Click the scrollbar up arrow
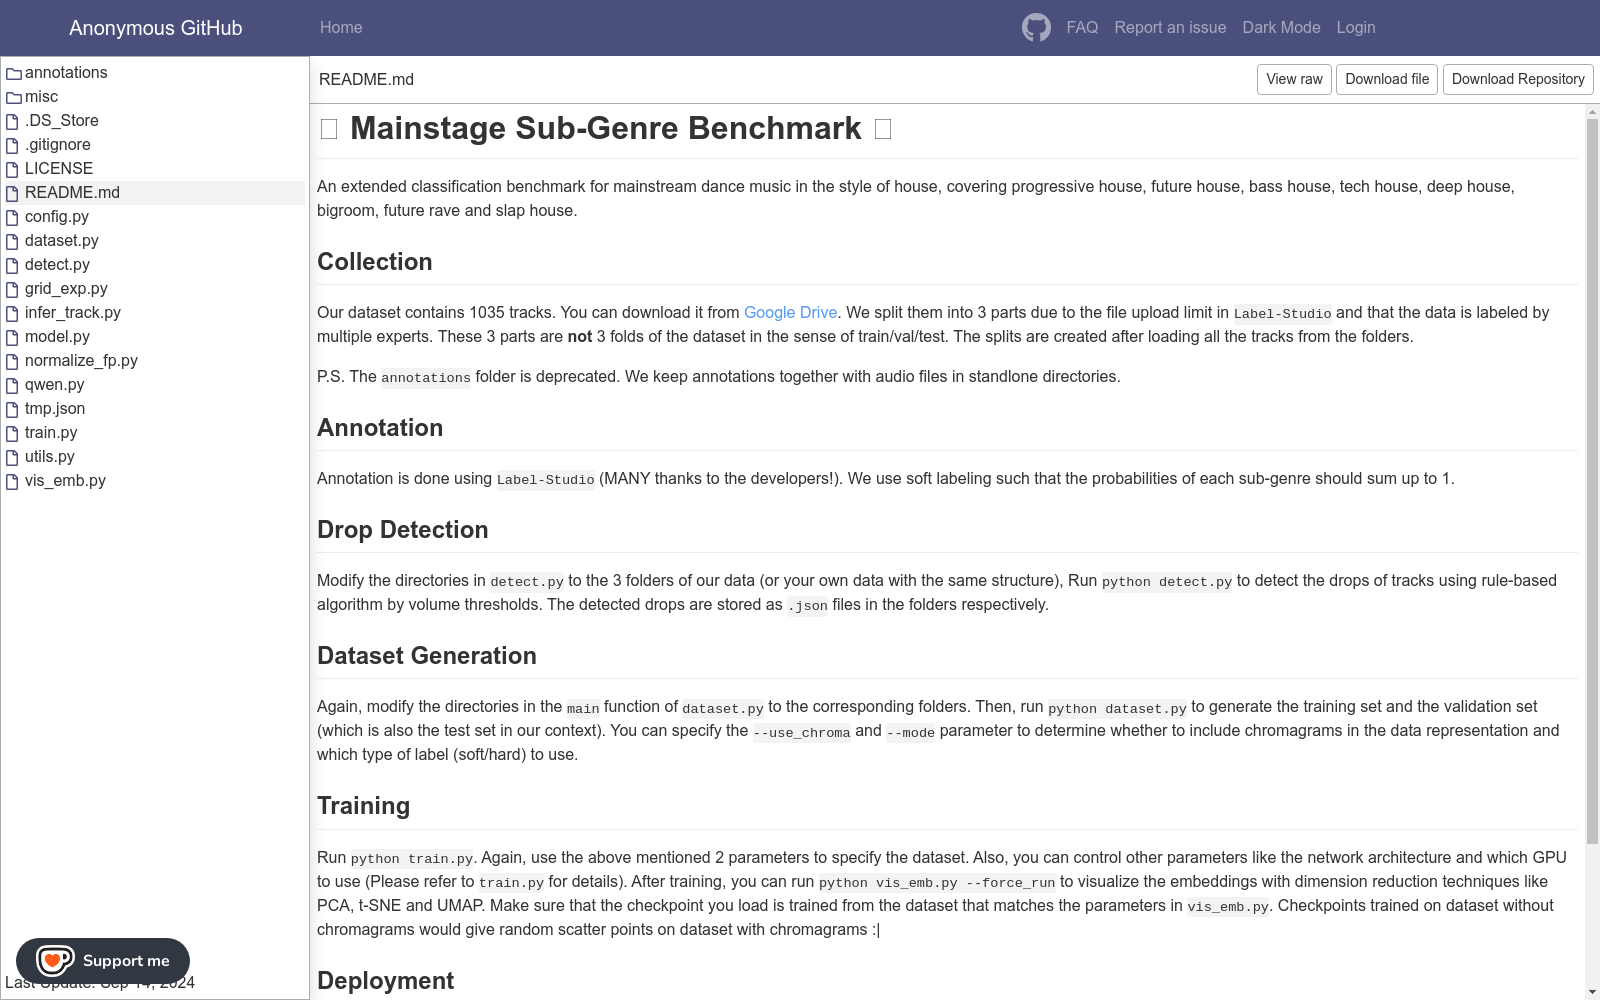The height and width of the screenshot is (1000, 1600). tap(1592, 111)
